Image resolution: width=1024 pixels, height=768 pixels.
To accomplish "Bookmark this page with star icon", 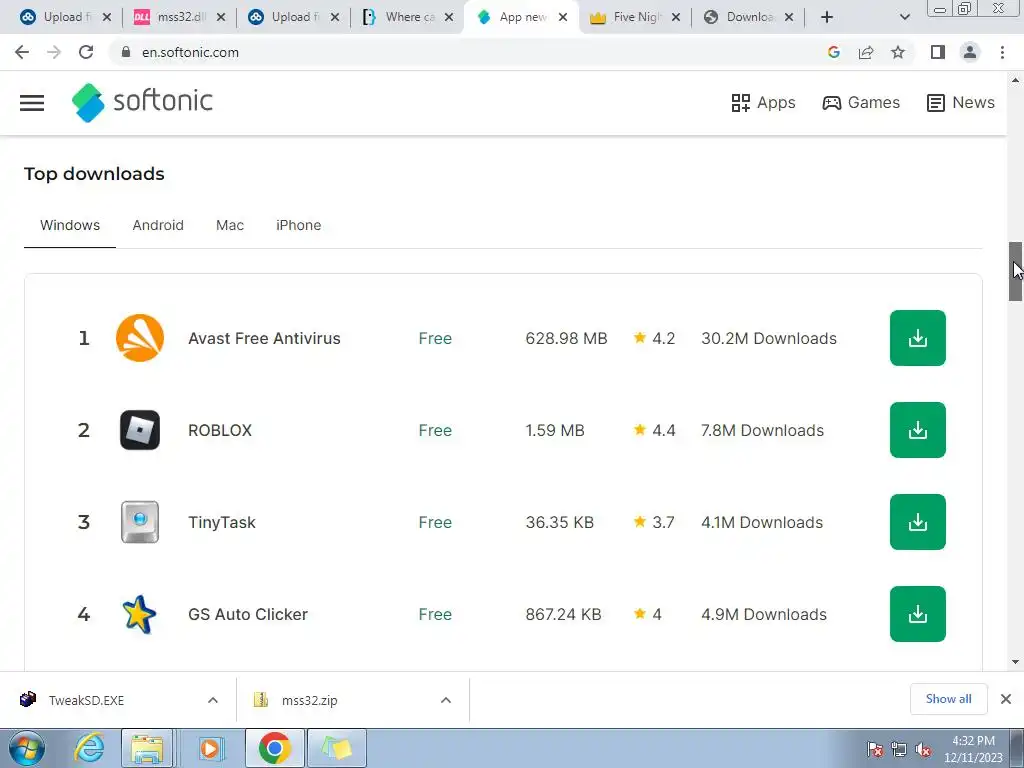I will click(x=898, y=52).
